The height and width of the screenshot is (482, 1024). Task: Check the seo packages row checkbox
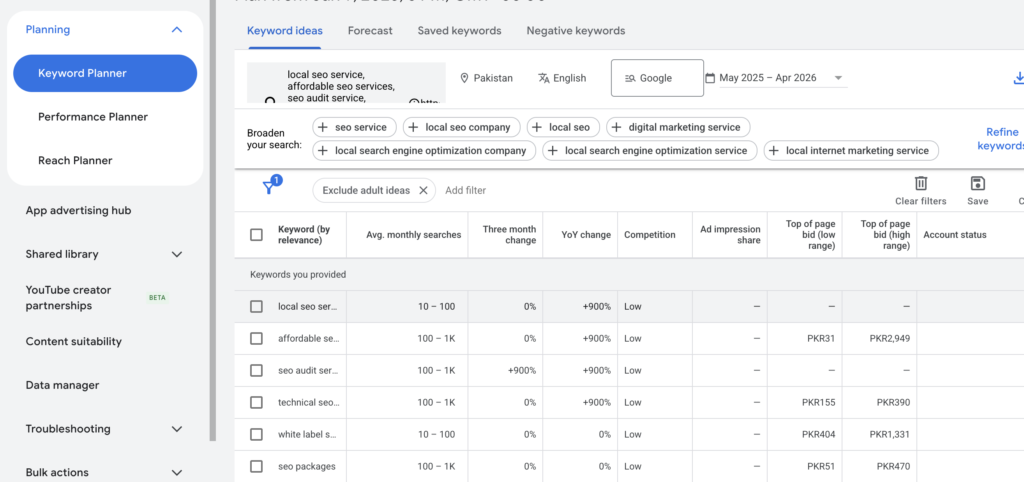point(257,466)
